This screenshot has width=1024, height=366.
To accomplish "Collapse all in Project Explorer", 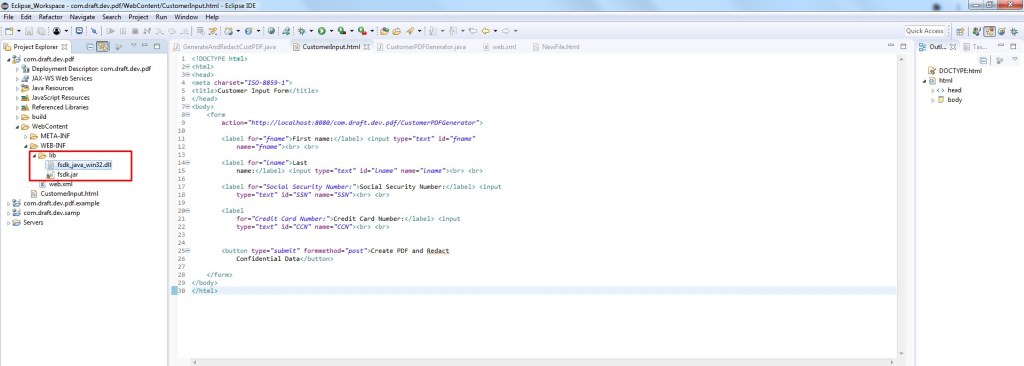I will tap(90, 46).
